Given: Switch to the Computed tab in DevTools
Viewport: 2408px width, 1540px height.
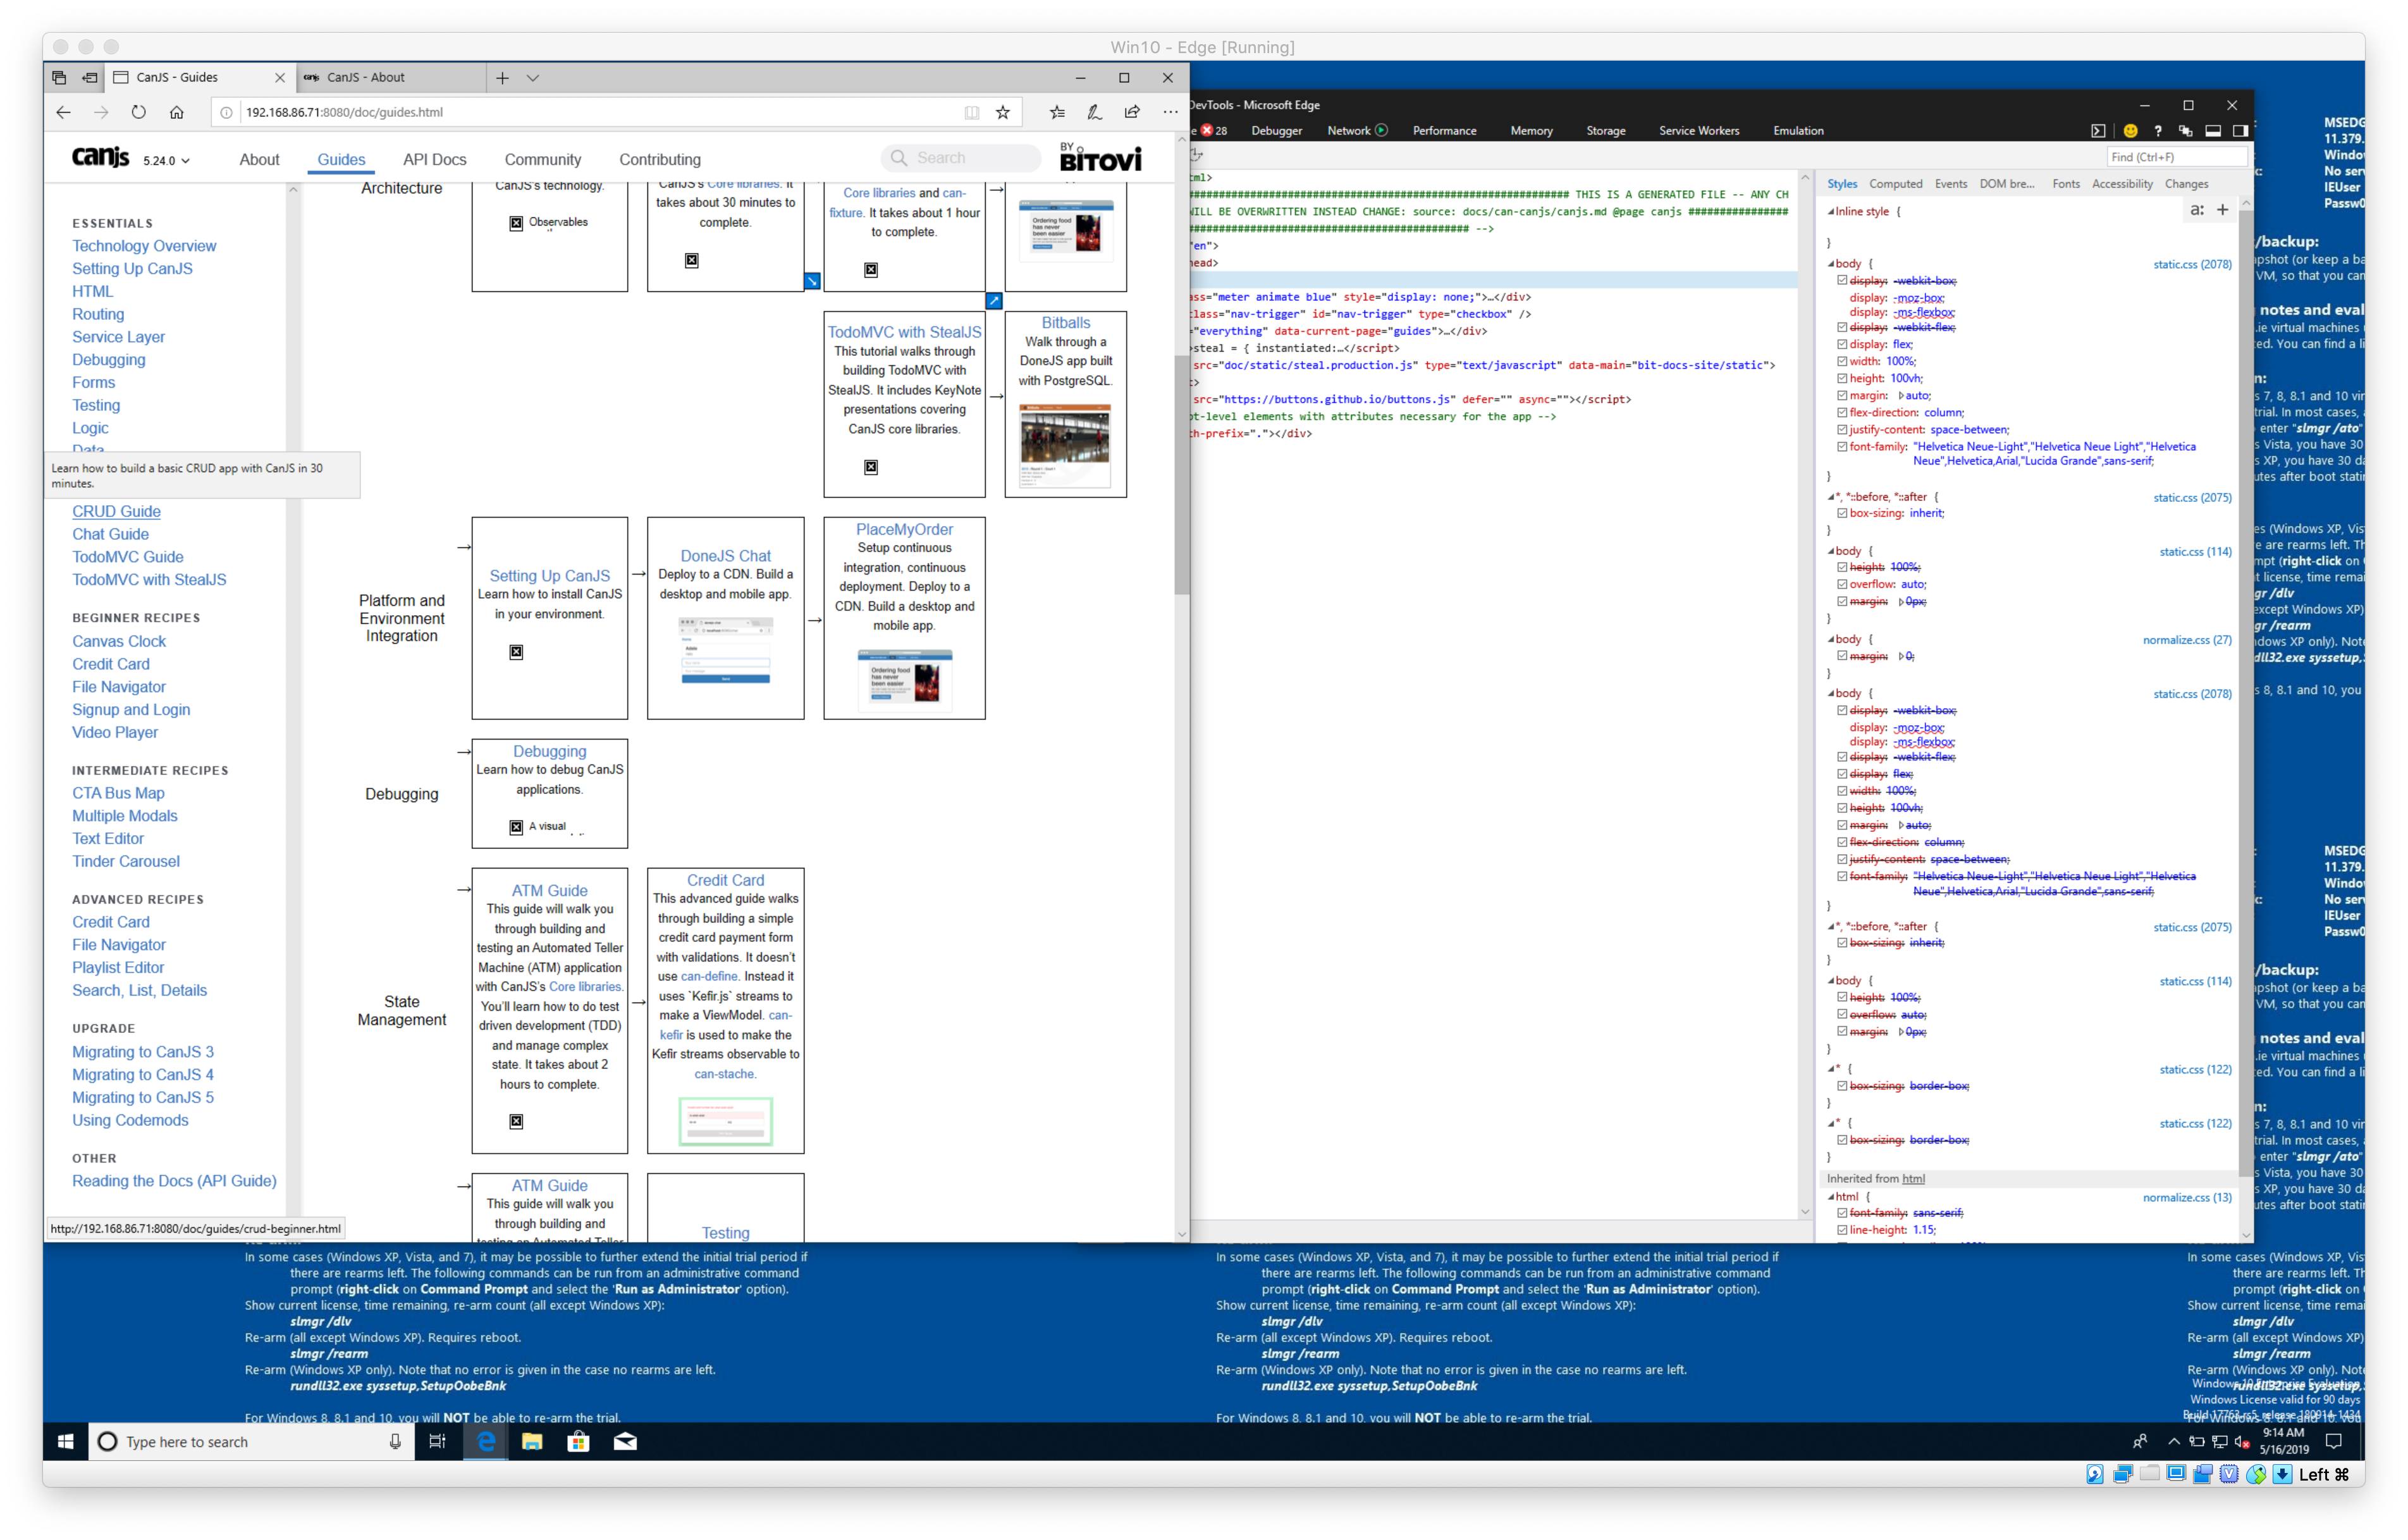Looking at the screenshot, I should pos(1896,183).
